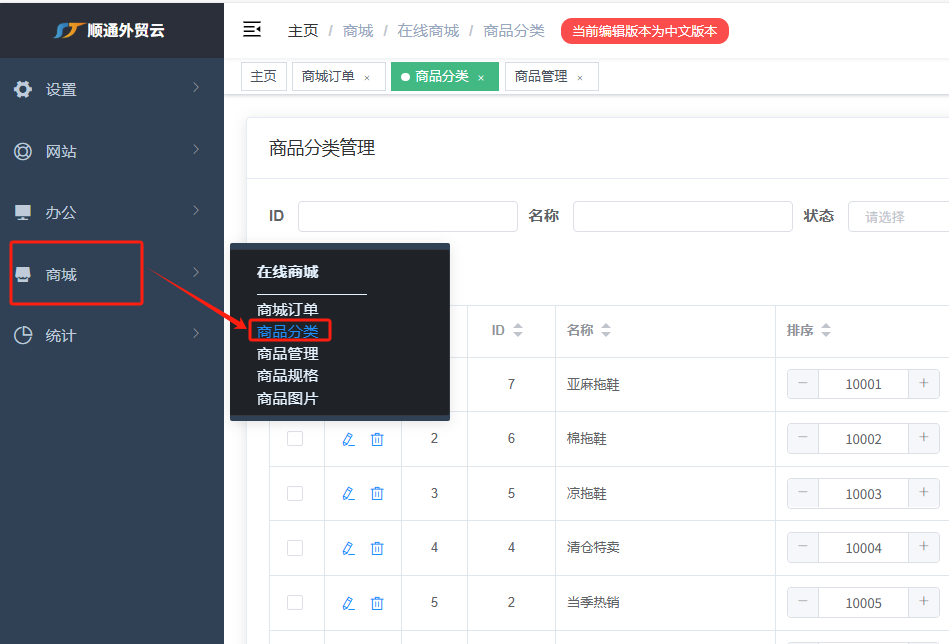Focus the 名称 search input field
Screen dimensions: 949x644
tap(683, 217)
